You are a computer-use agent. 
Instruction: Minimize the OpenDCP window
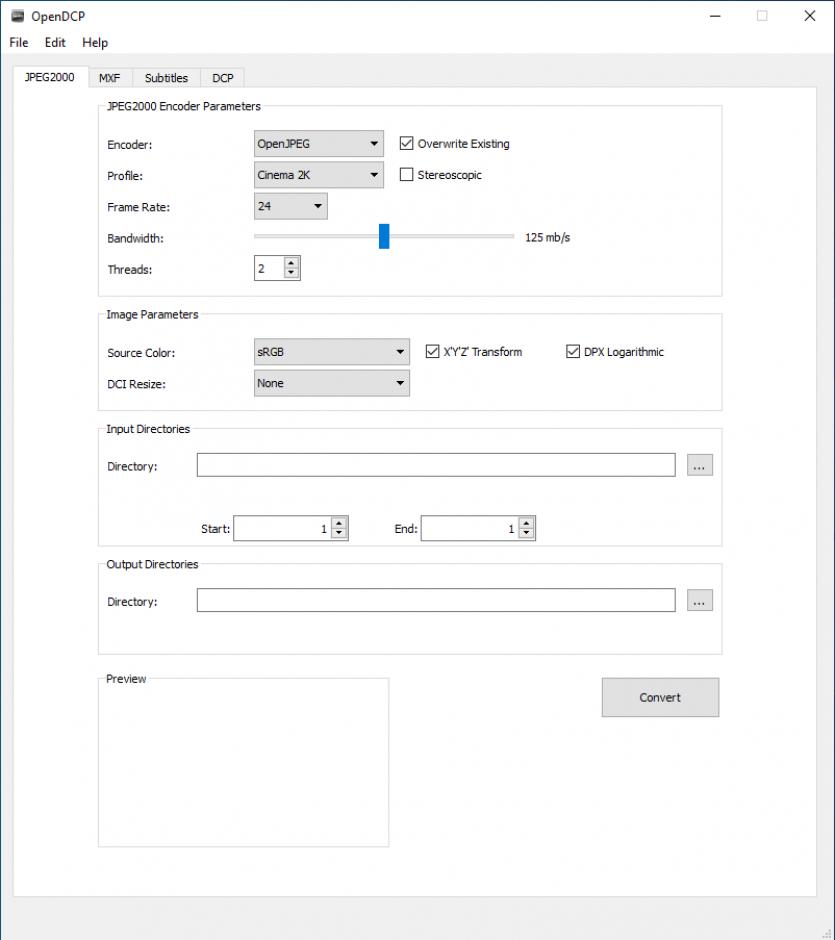point(715,16)
